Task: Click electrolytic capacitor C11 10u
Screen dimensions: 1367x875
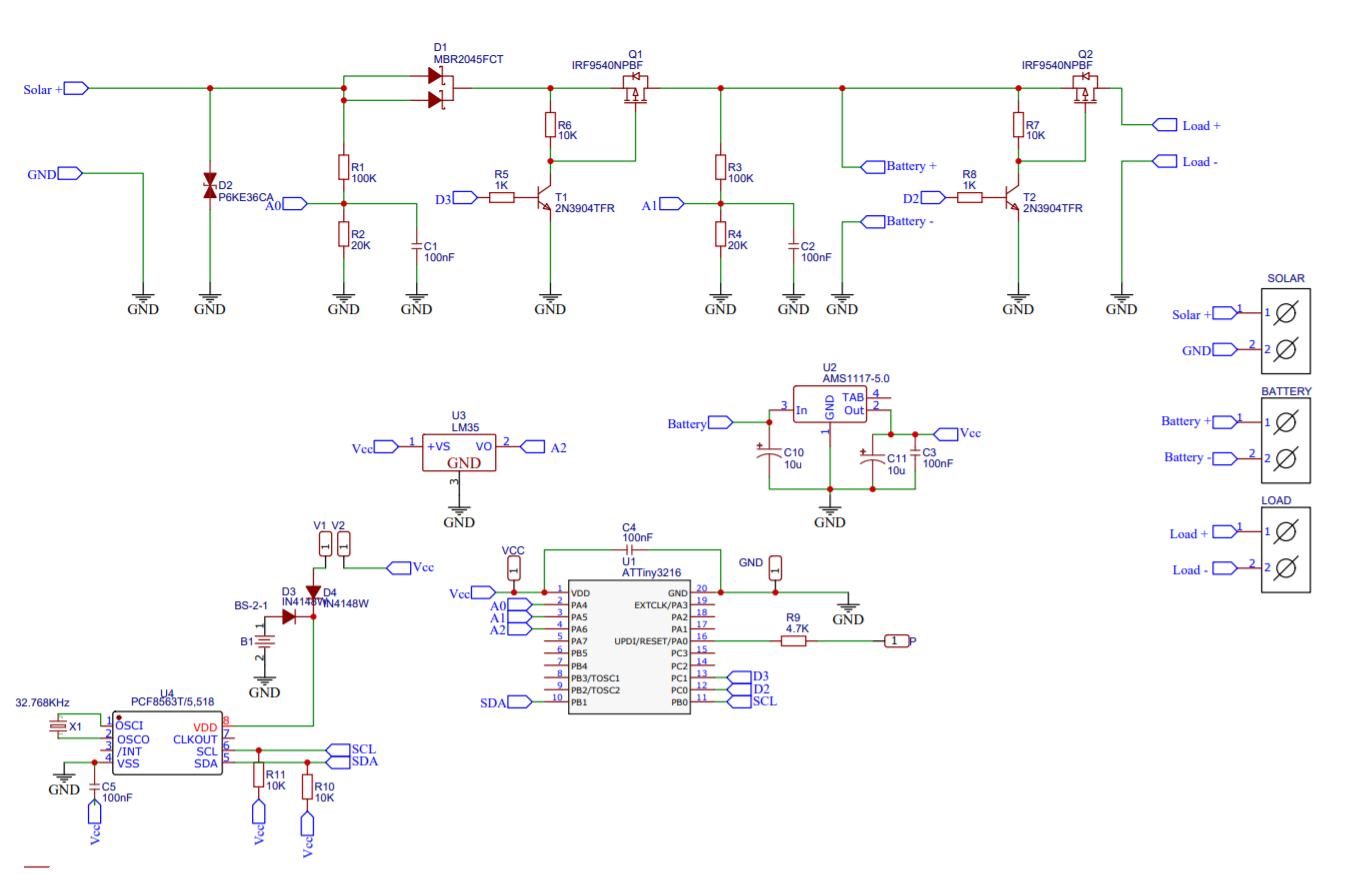Action: pyautogui.click(x=873, y=457)
